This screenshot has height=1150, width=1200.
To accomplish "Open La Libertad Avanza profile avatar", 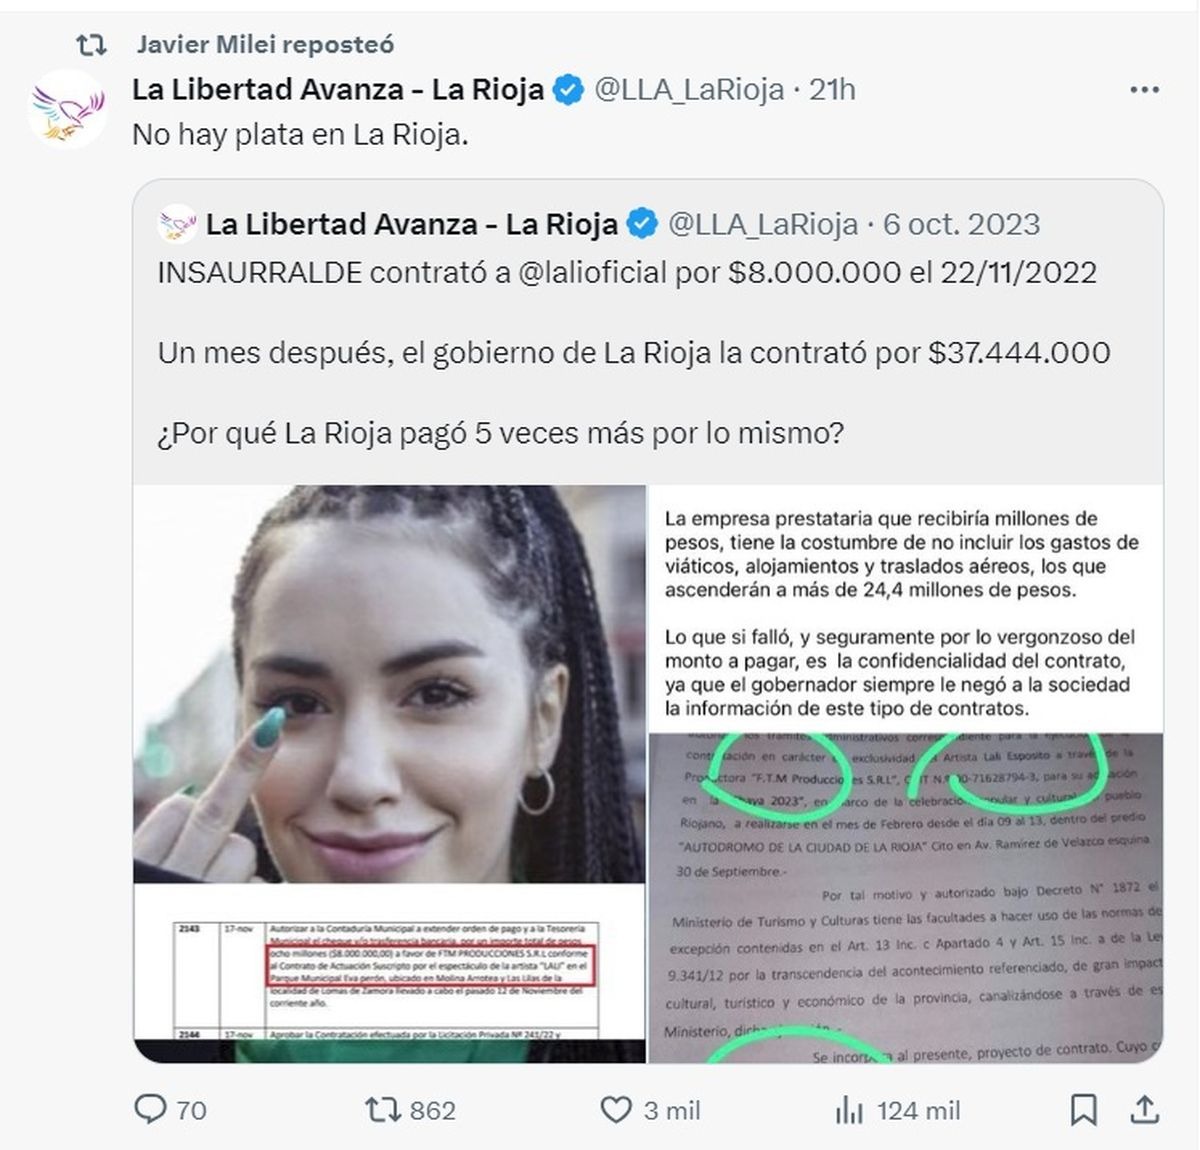I will point(66,109).
